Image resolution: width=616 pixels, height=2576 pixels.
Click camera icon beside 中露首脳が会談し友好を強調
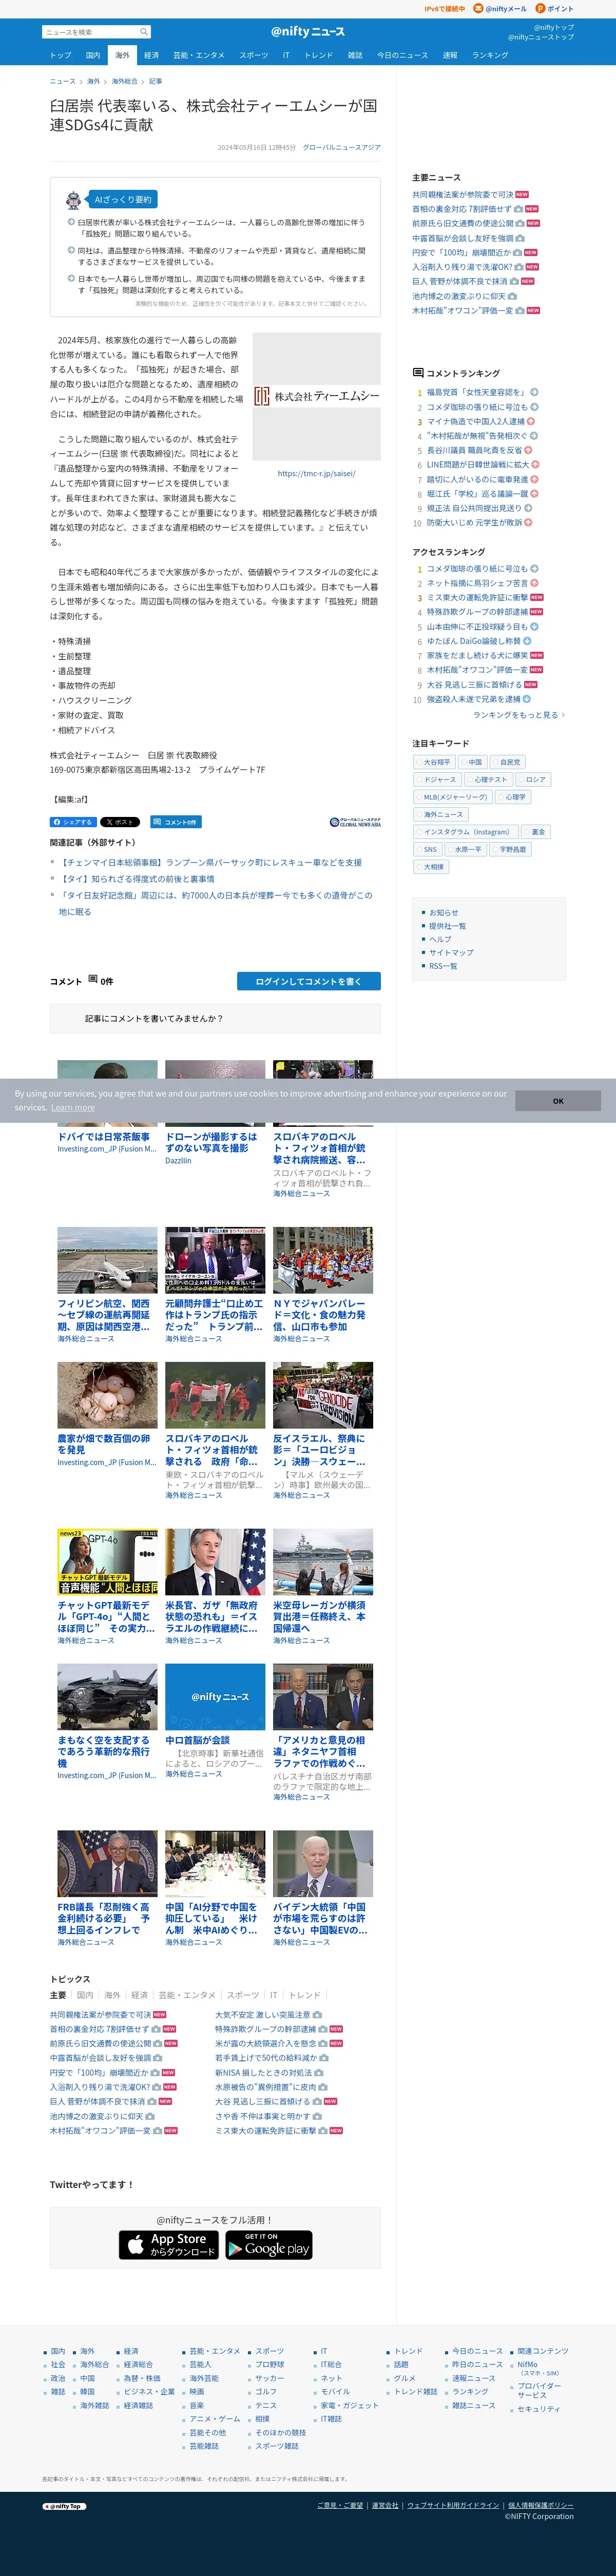[521, 238]
